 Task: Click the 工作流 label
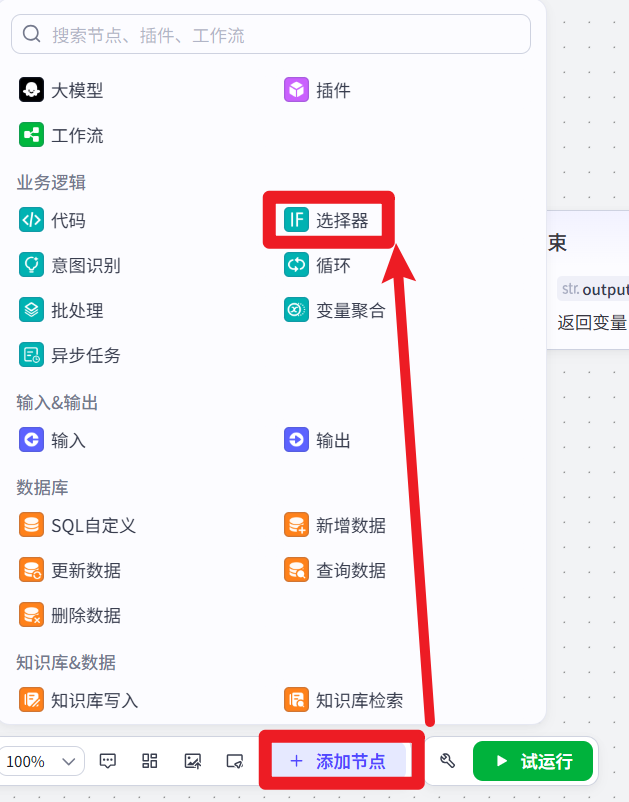click(77, 136)
